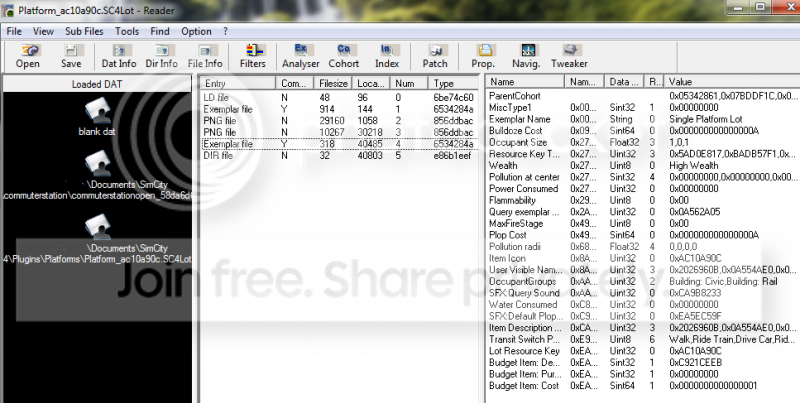The image size is (800, 403).
Task: Click the High Wealth value
Action: pos(693,165)
